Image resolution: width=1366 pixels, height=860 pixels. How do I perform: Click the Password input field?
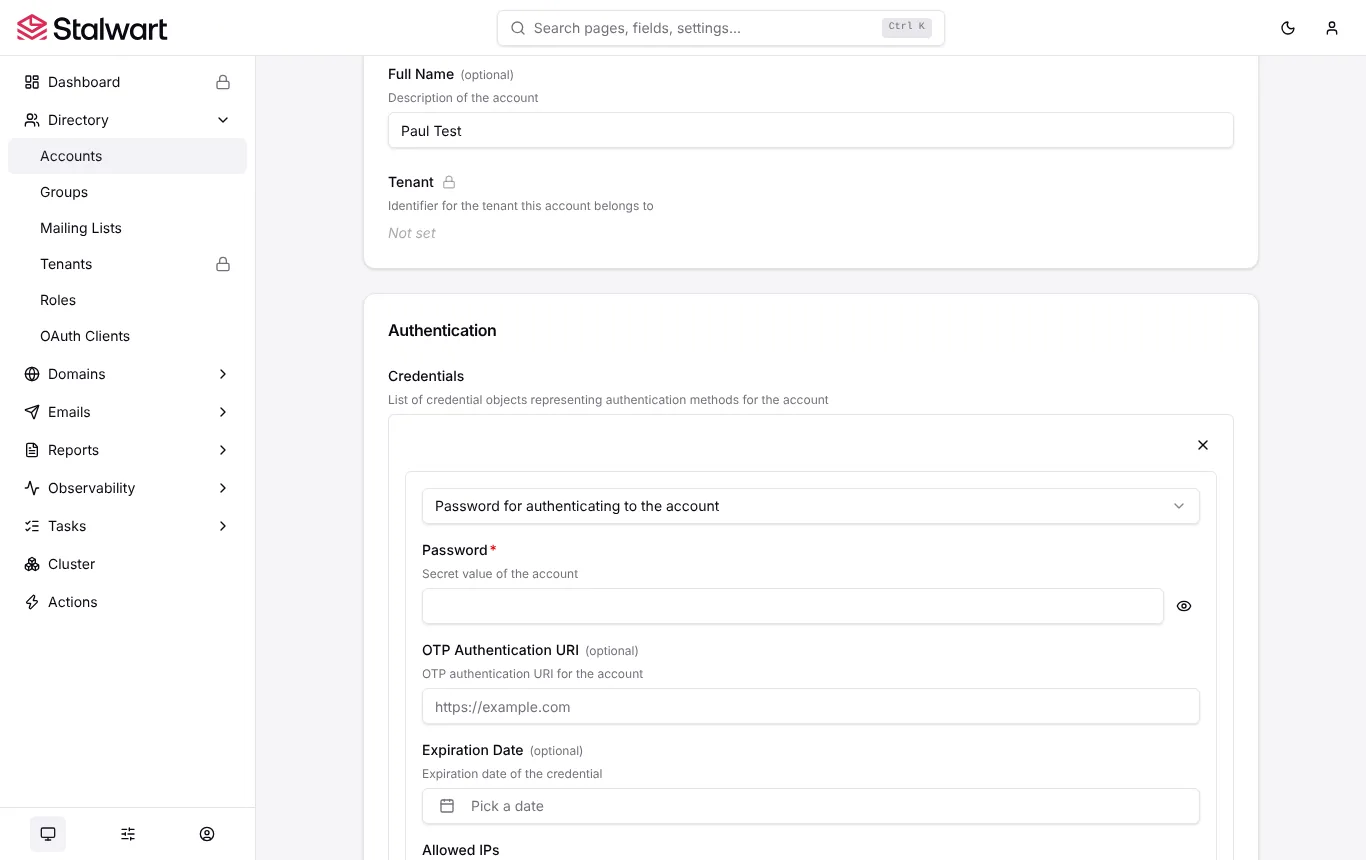click(x=793, y=606)
